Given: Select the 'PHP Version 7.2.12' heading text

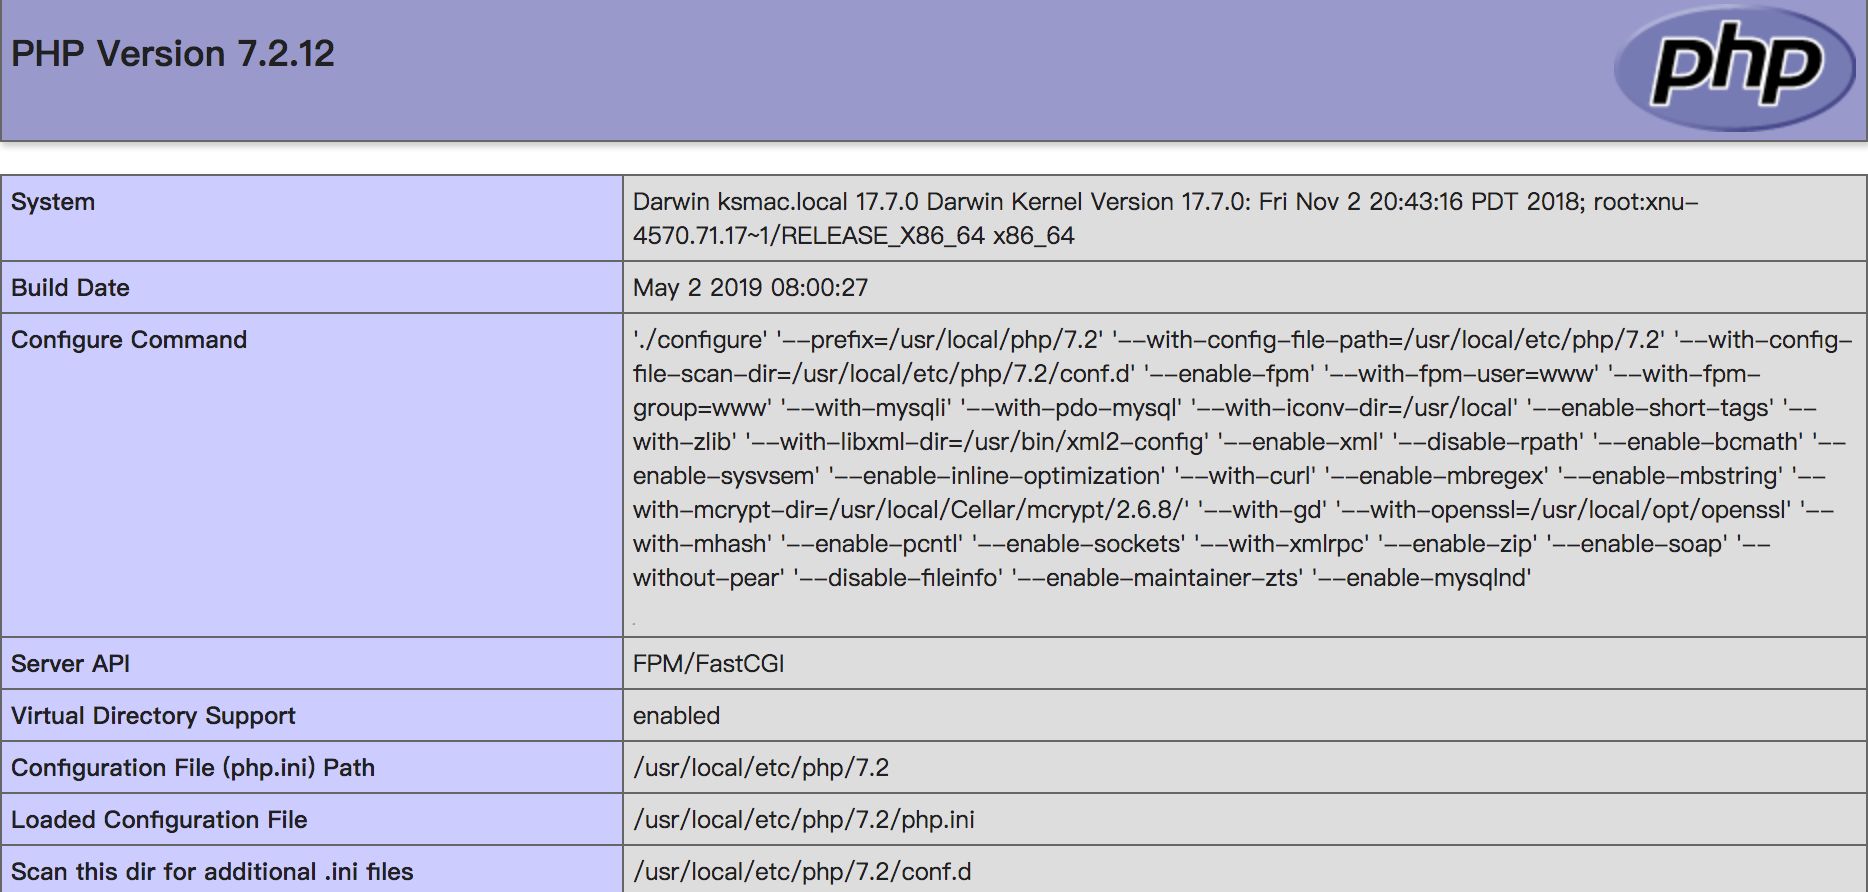Looking at the screenshot, I should coord(173,54).
